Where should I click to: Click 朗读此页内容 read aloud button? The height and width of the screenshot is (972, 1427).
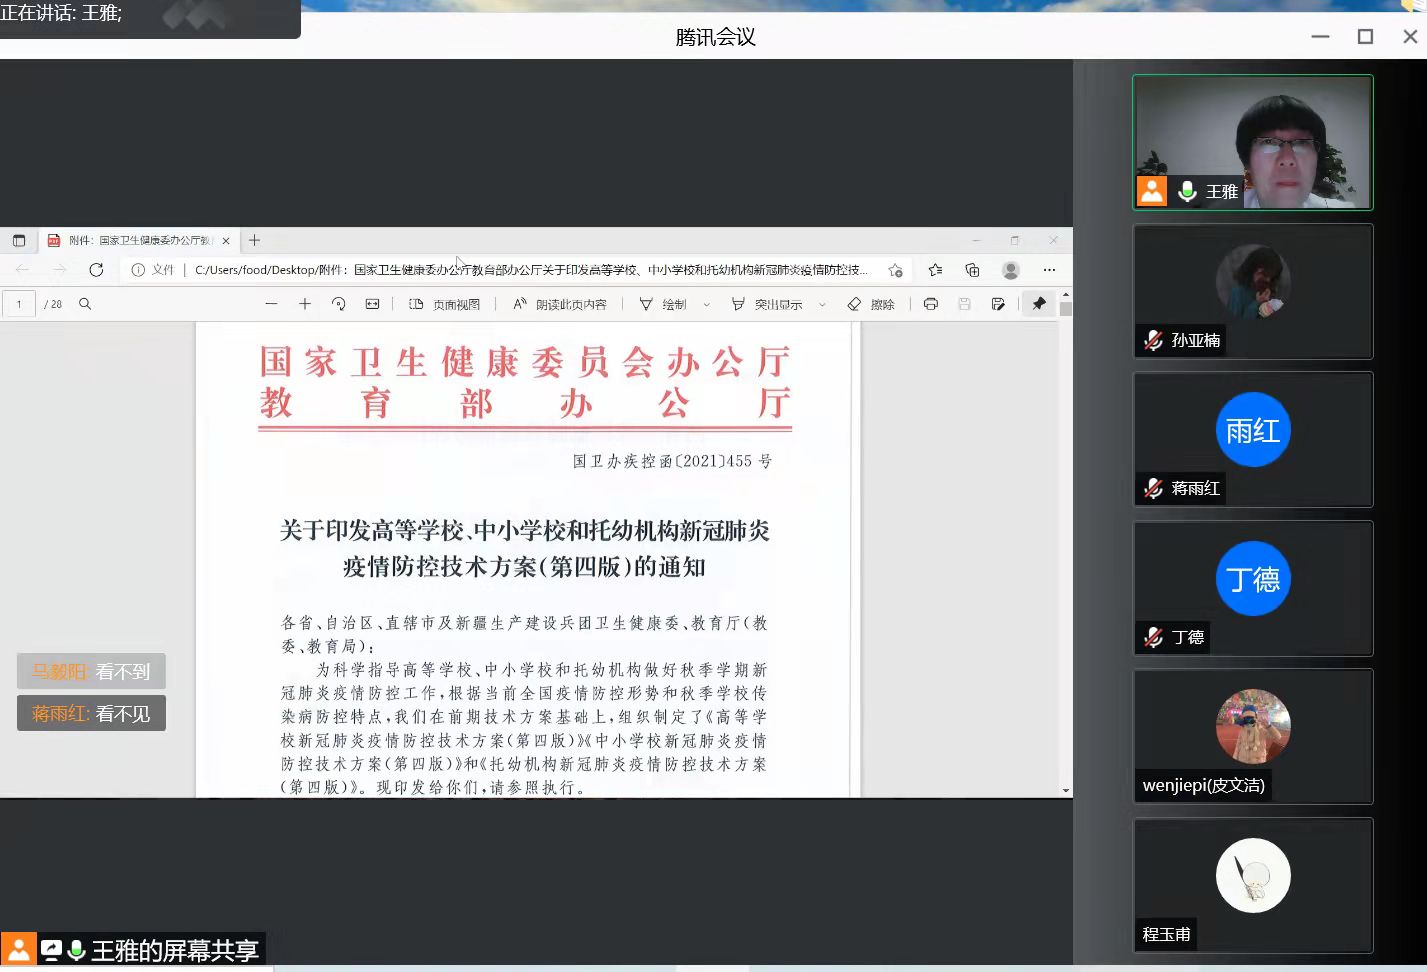[559, 304]
